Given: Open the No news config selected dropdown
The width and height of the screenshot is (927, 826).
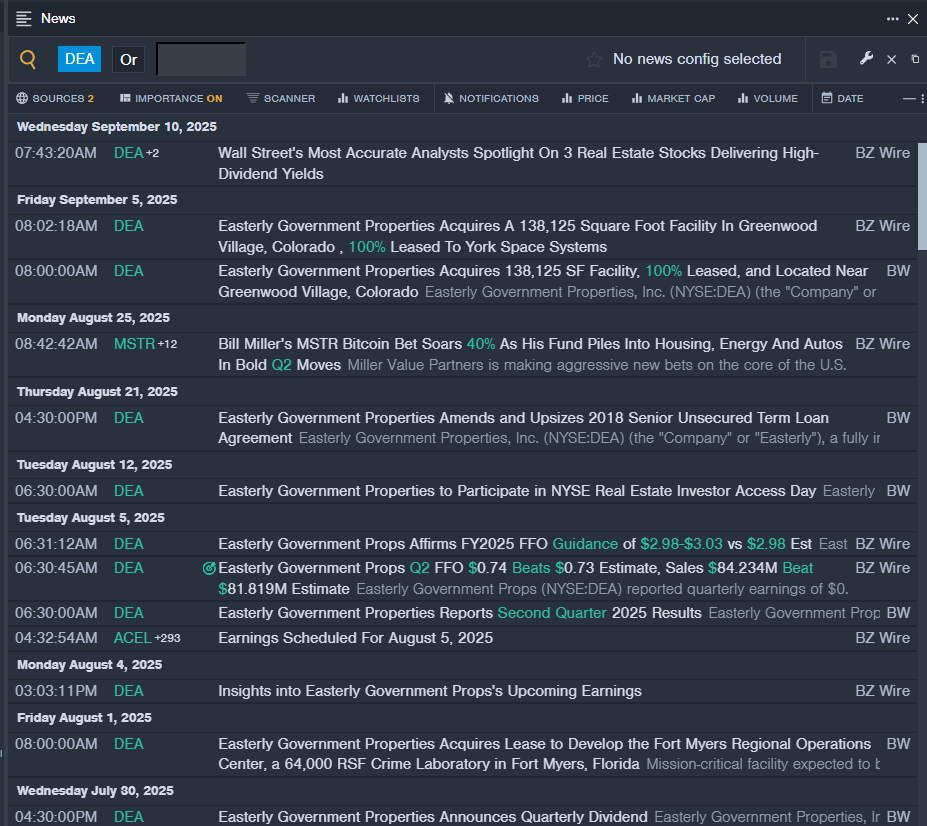Looking at the screenshot, I should (697, 59).
